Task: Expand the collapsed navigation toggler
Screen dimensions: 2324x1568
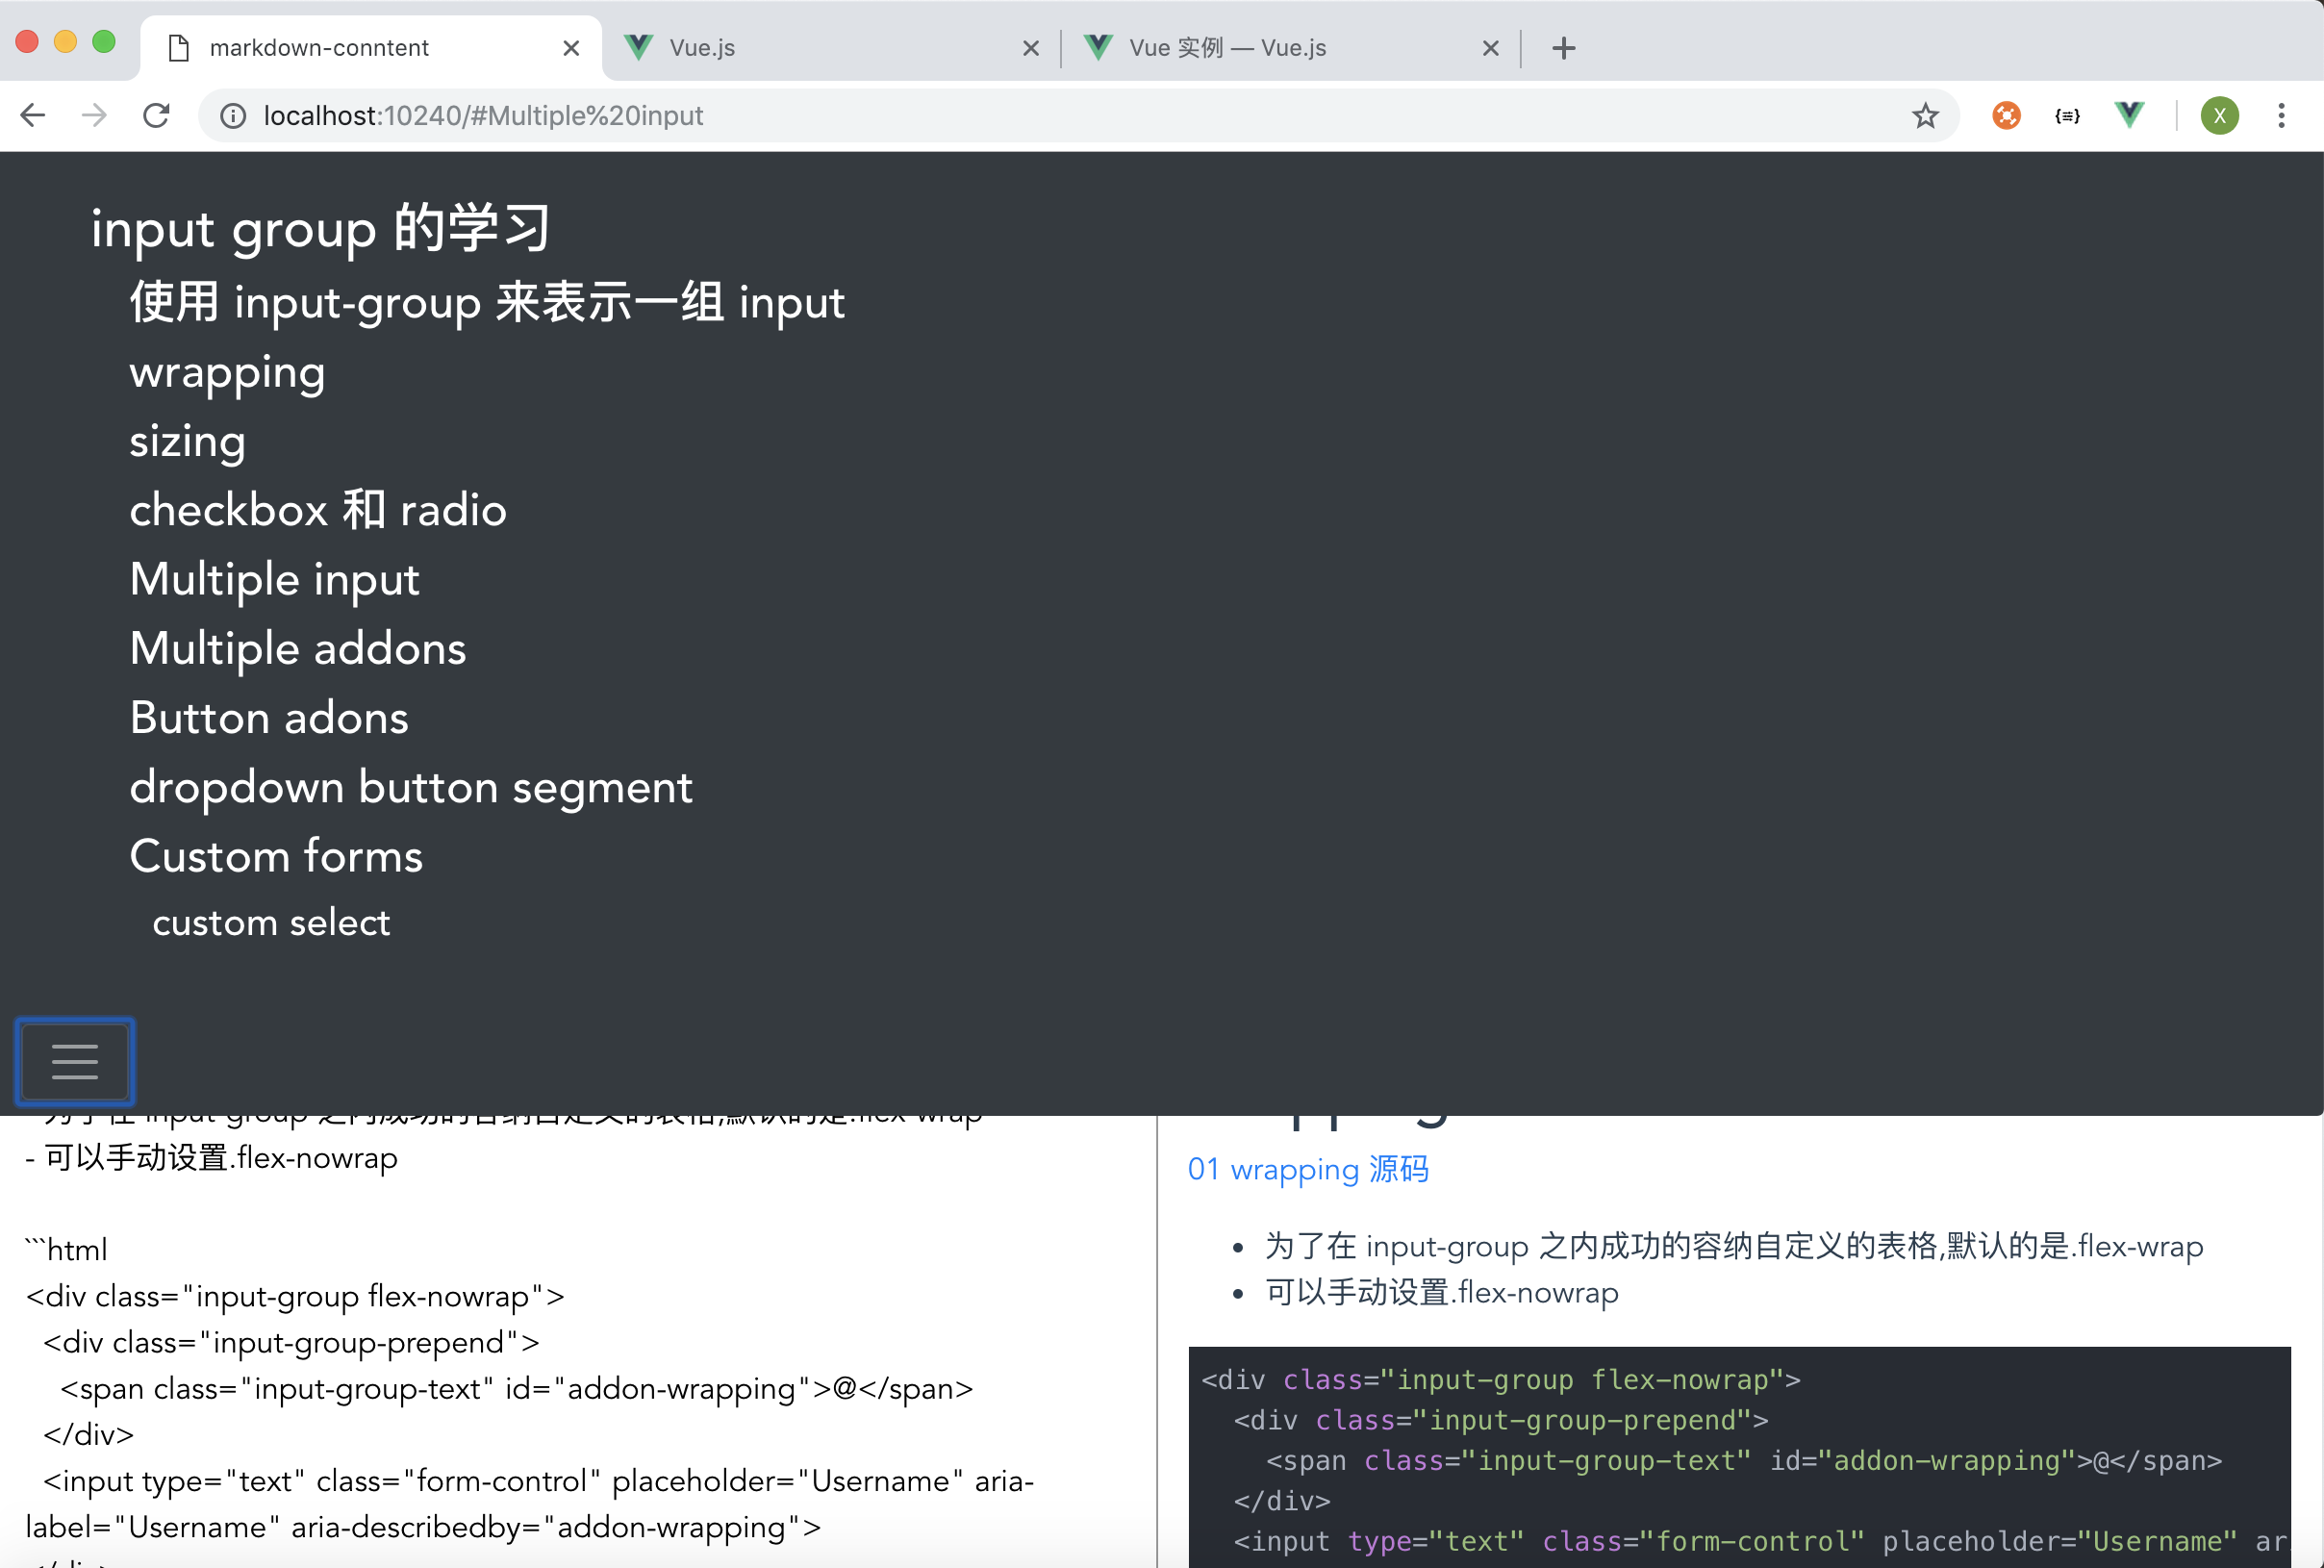Action: (x=74, y=1061)
